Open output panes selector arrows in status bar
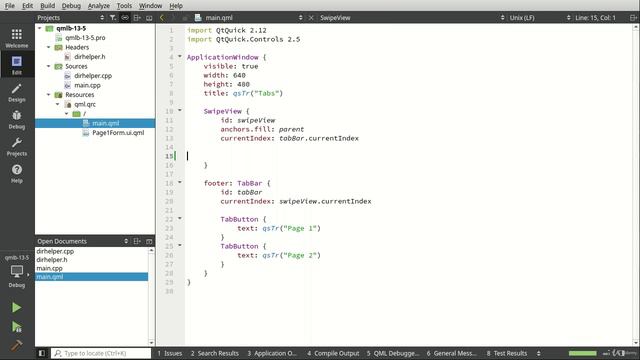640x360 pixels. tap(538, 353)
